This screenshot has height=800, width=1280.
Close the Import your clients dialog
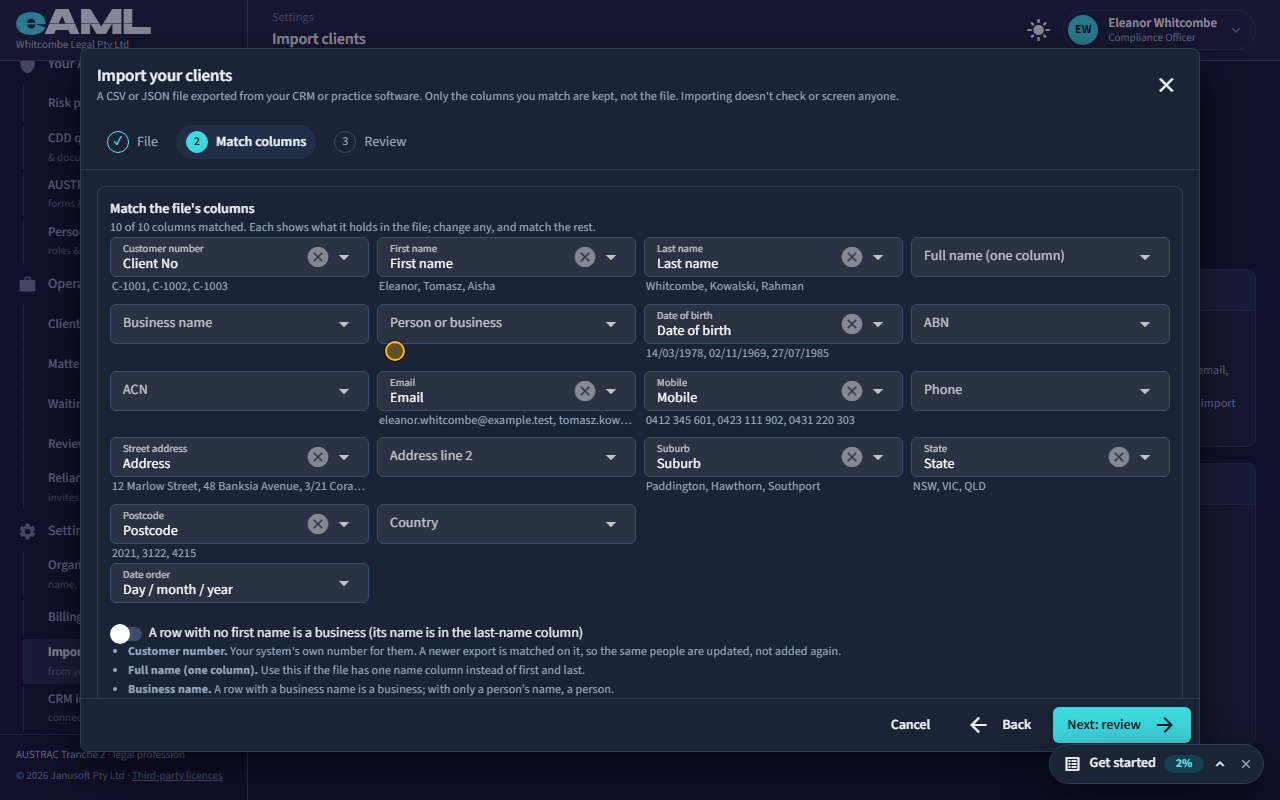click(x=1166, y=85)
